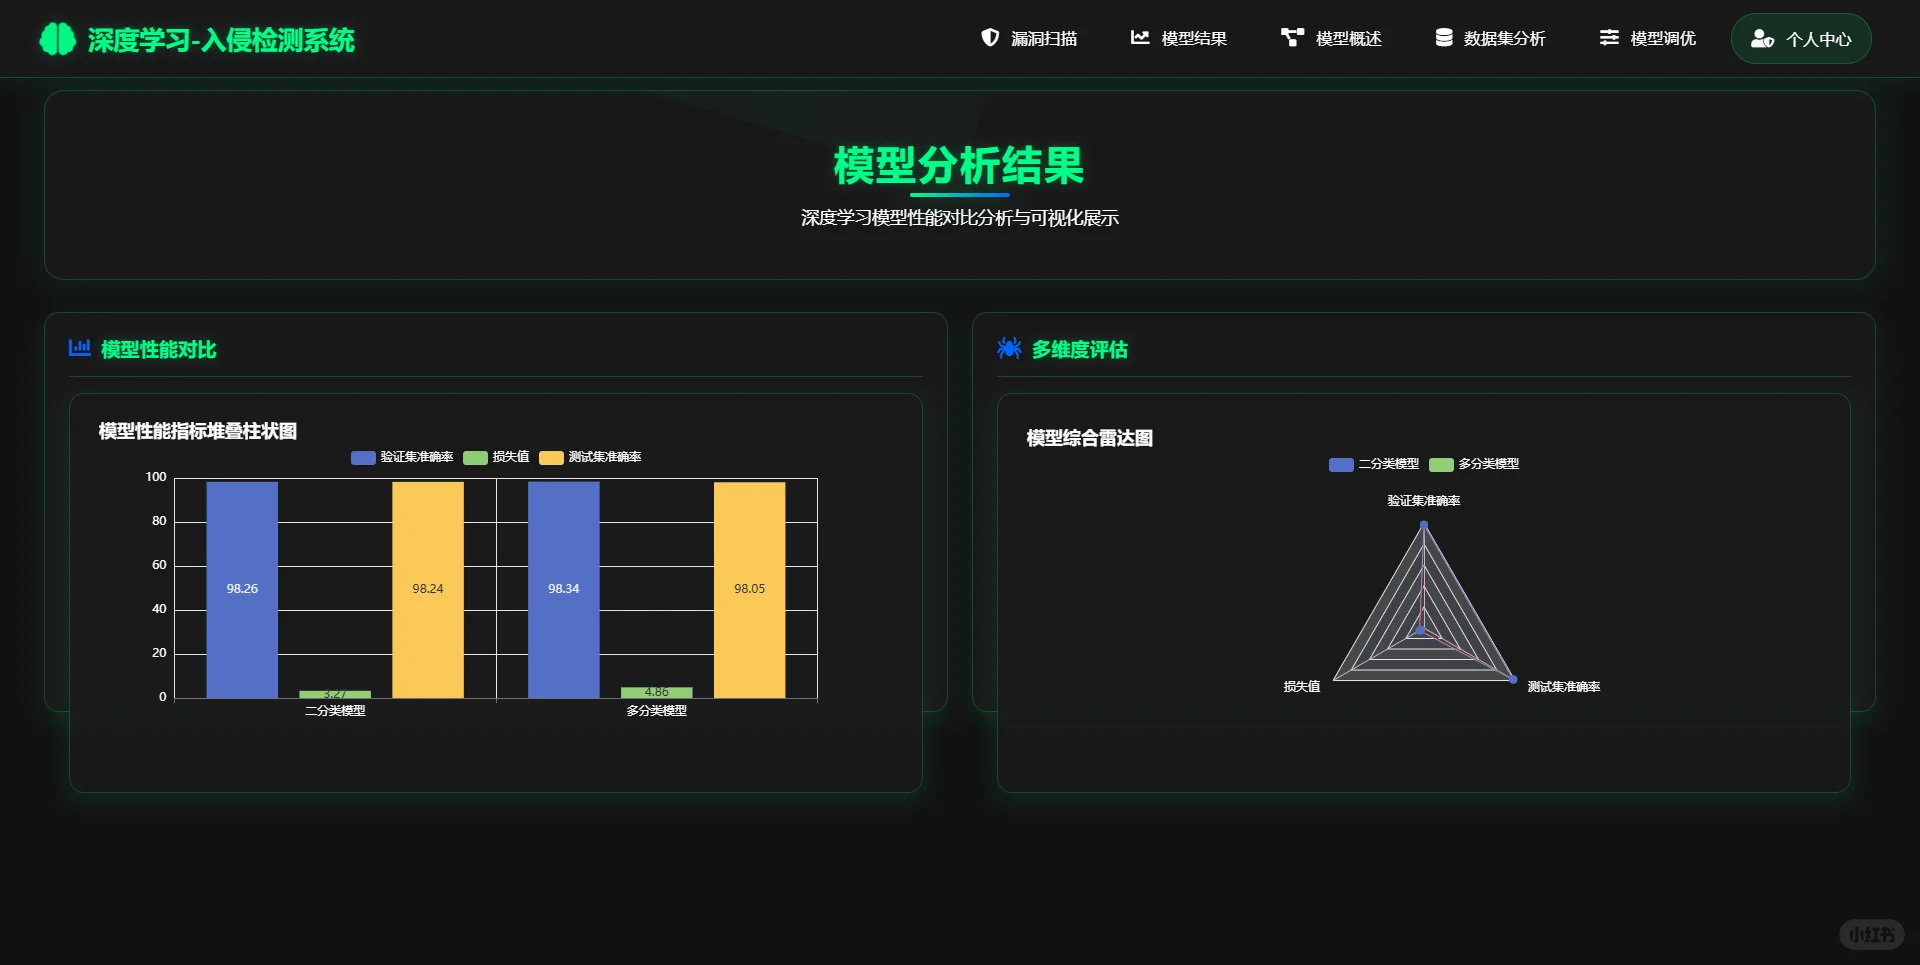The height and width of the screenshot is (965, 1920).
Task: Select the database icon for 数据集分析
Action: tap(1442, 37)
